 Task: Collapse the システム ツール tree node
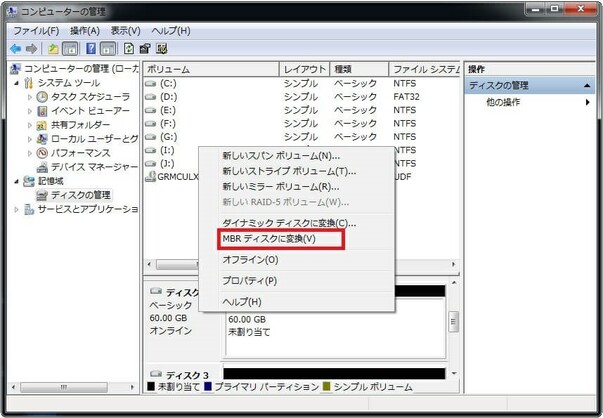point(17,83)
